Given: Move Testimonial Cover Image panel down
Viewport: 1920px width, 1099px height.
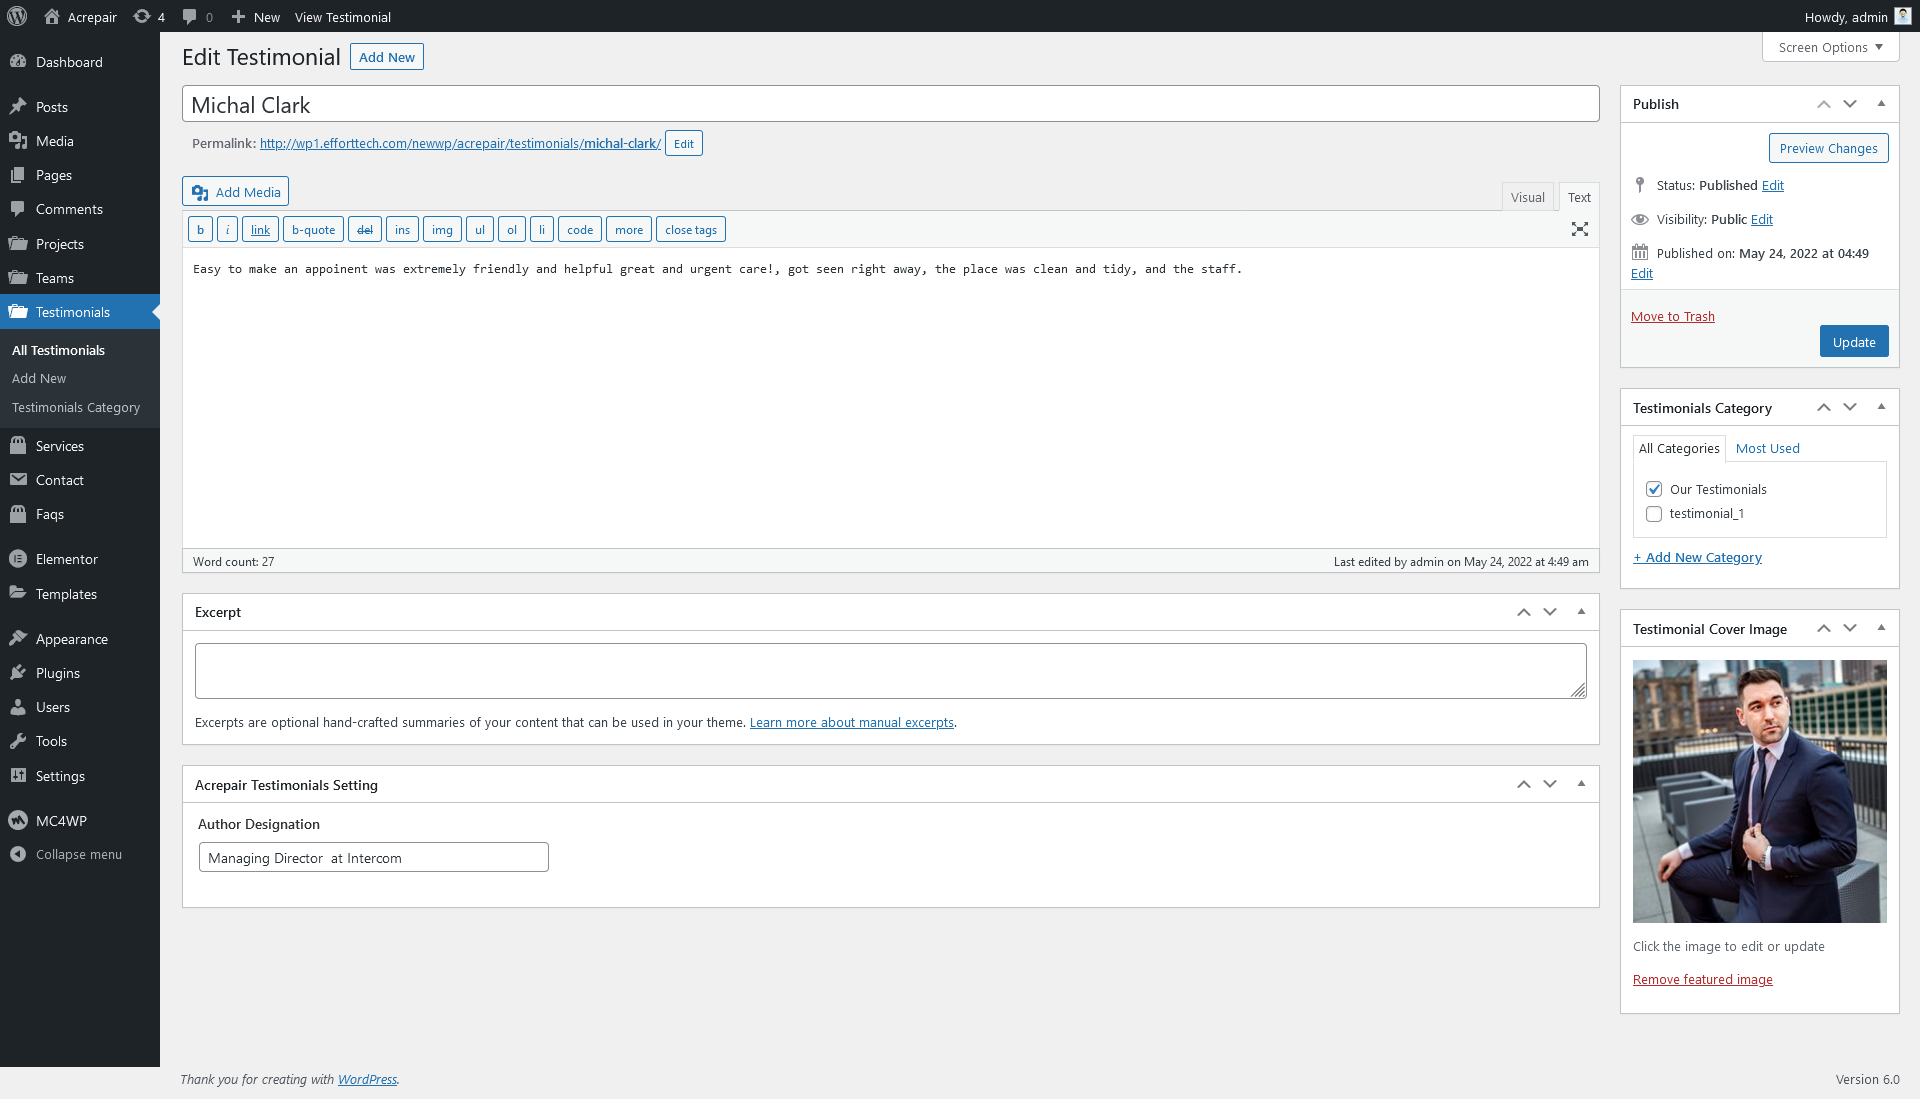Looking at the screenshot, I should pyautogui.click(x=1850, y=628).
